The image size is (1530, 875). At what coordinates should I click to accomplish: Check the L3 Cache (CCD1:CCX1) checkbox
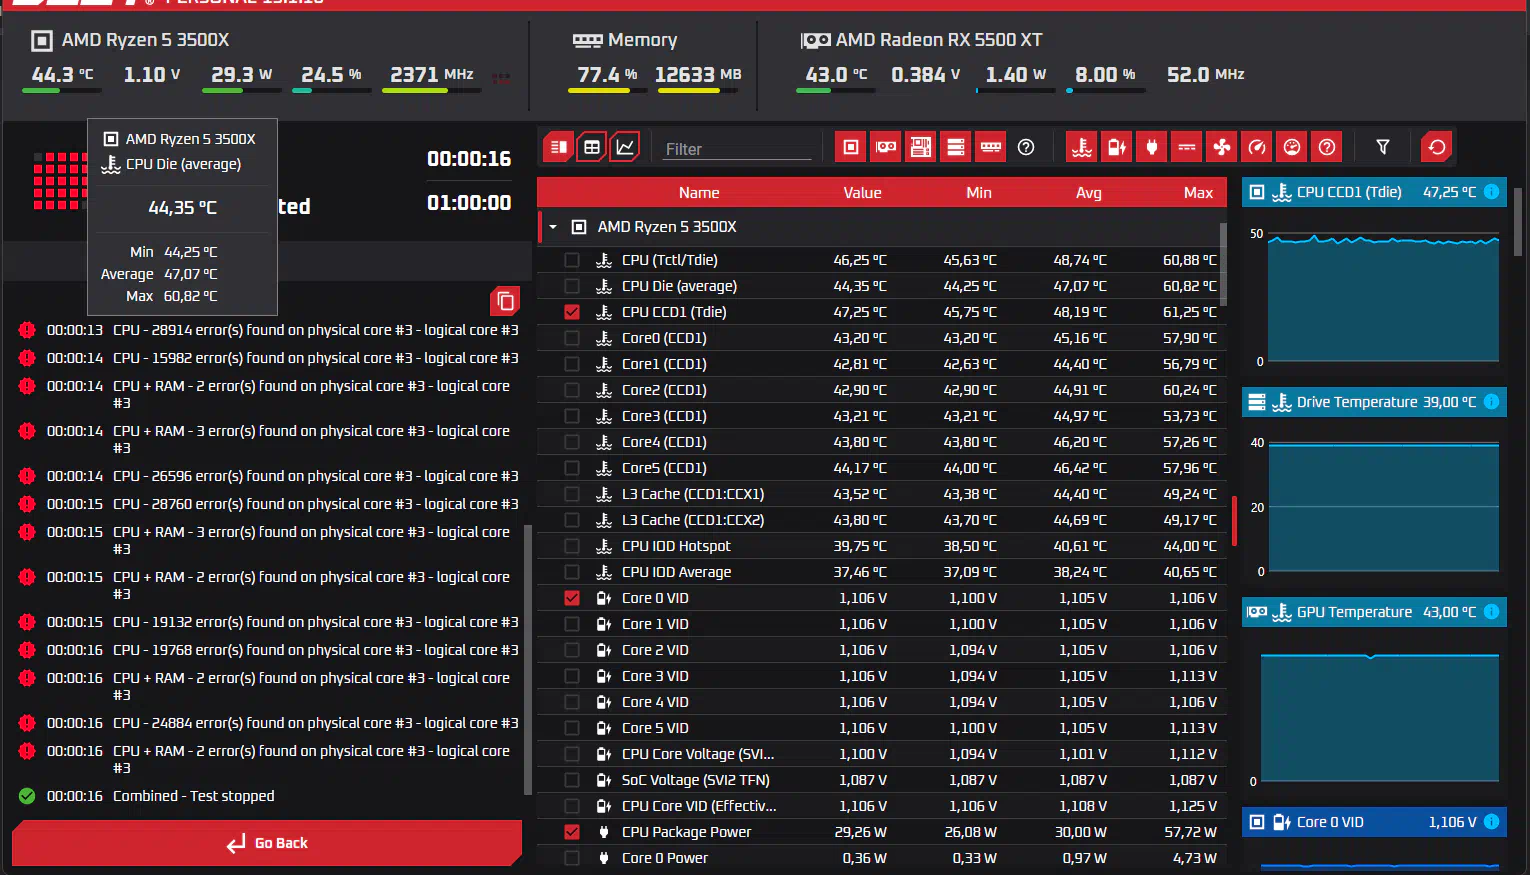[x=572, y=494]
